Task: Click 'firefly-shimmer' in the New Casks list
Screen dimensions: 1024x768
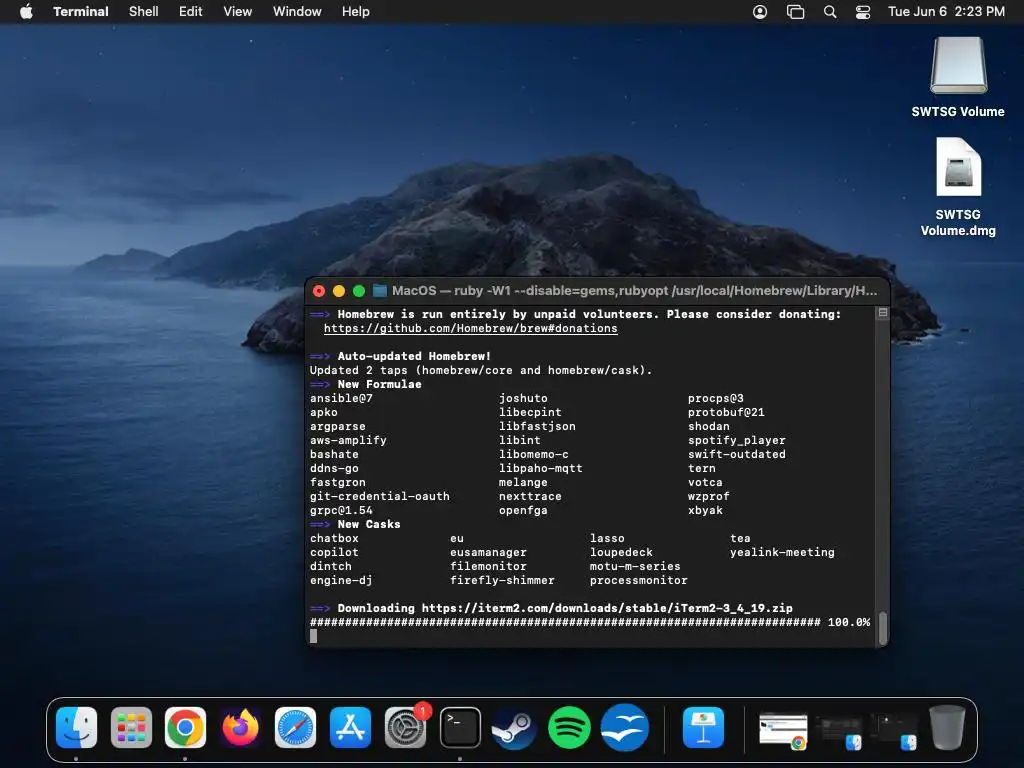Action: [502, 581]
